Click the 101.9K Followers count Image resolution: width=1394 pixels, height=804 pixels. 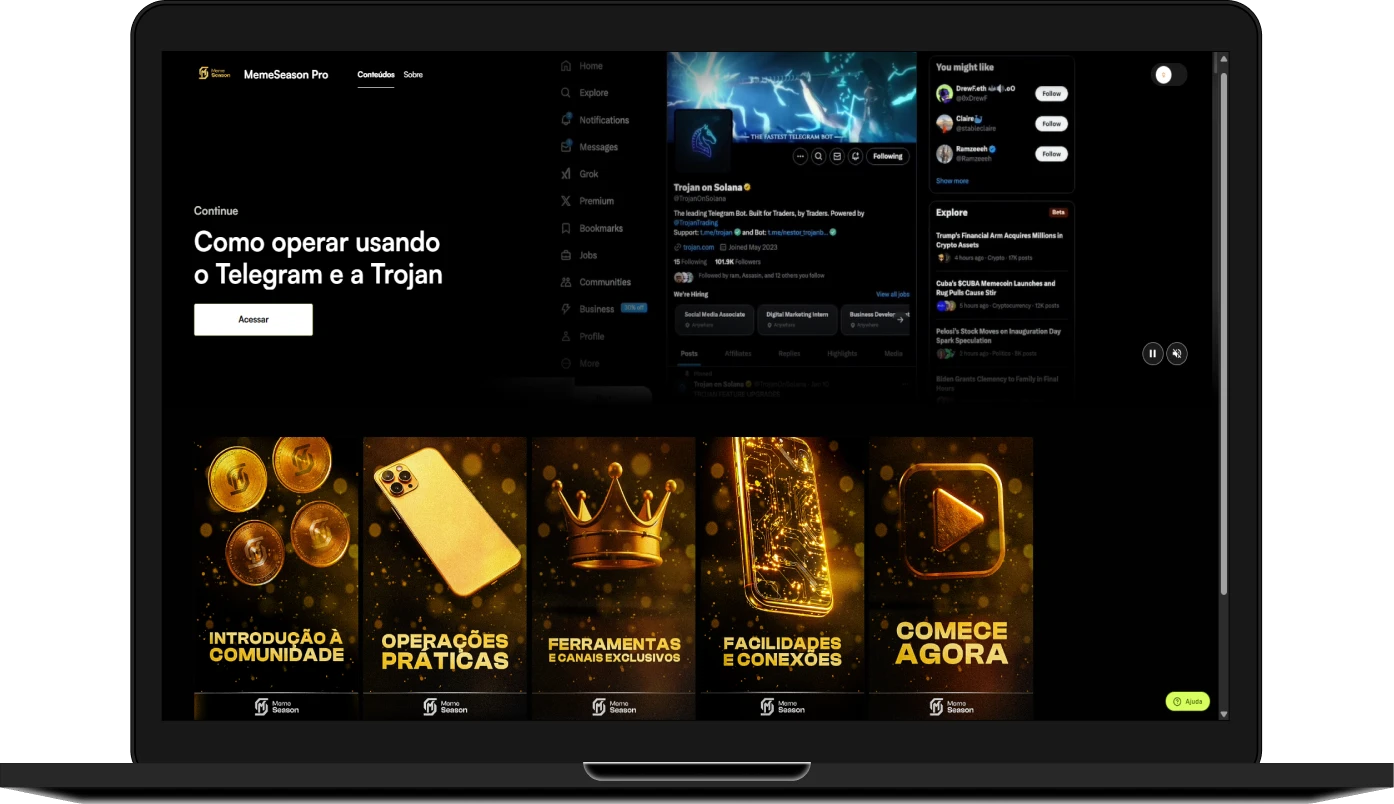(738, 262)
